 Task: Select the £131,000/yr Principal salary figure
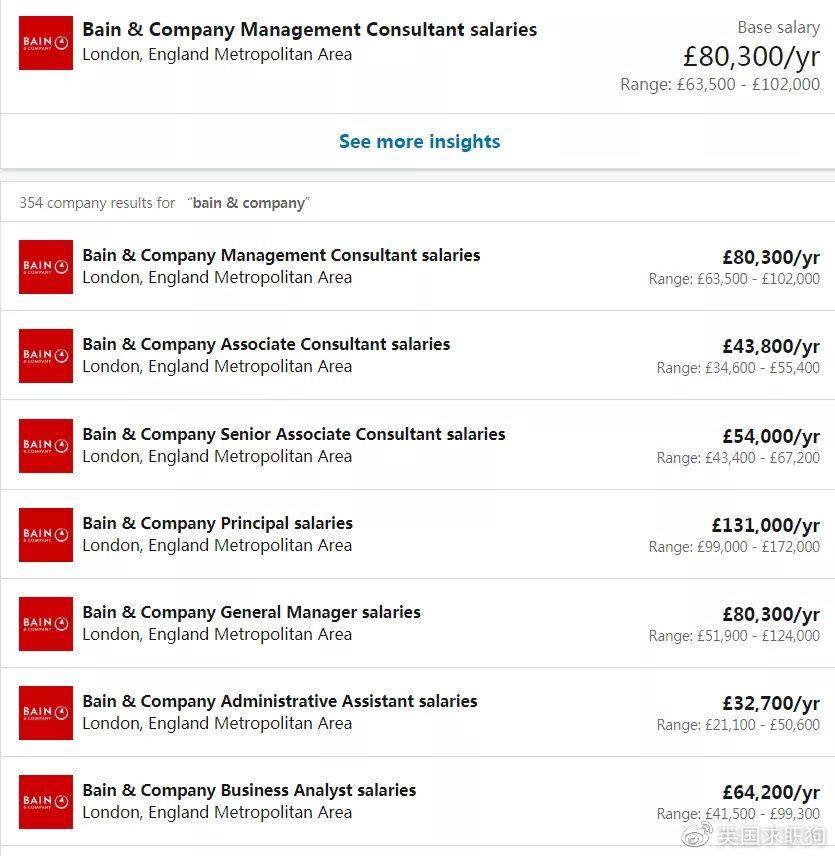765,525
